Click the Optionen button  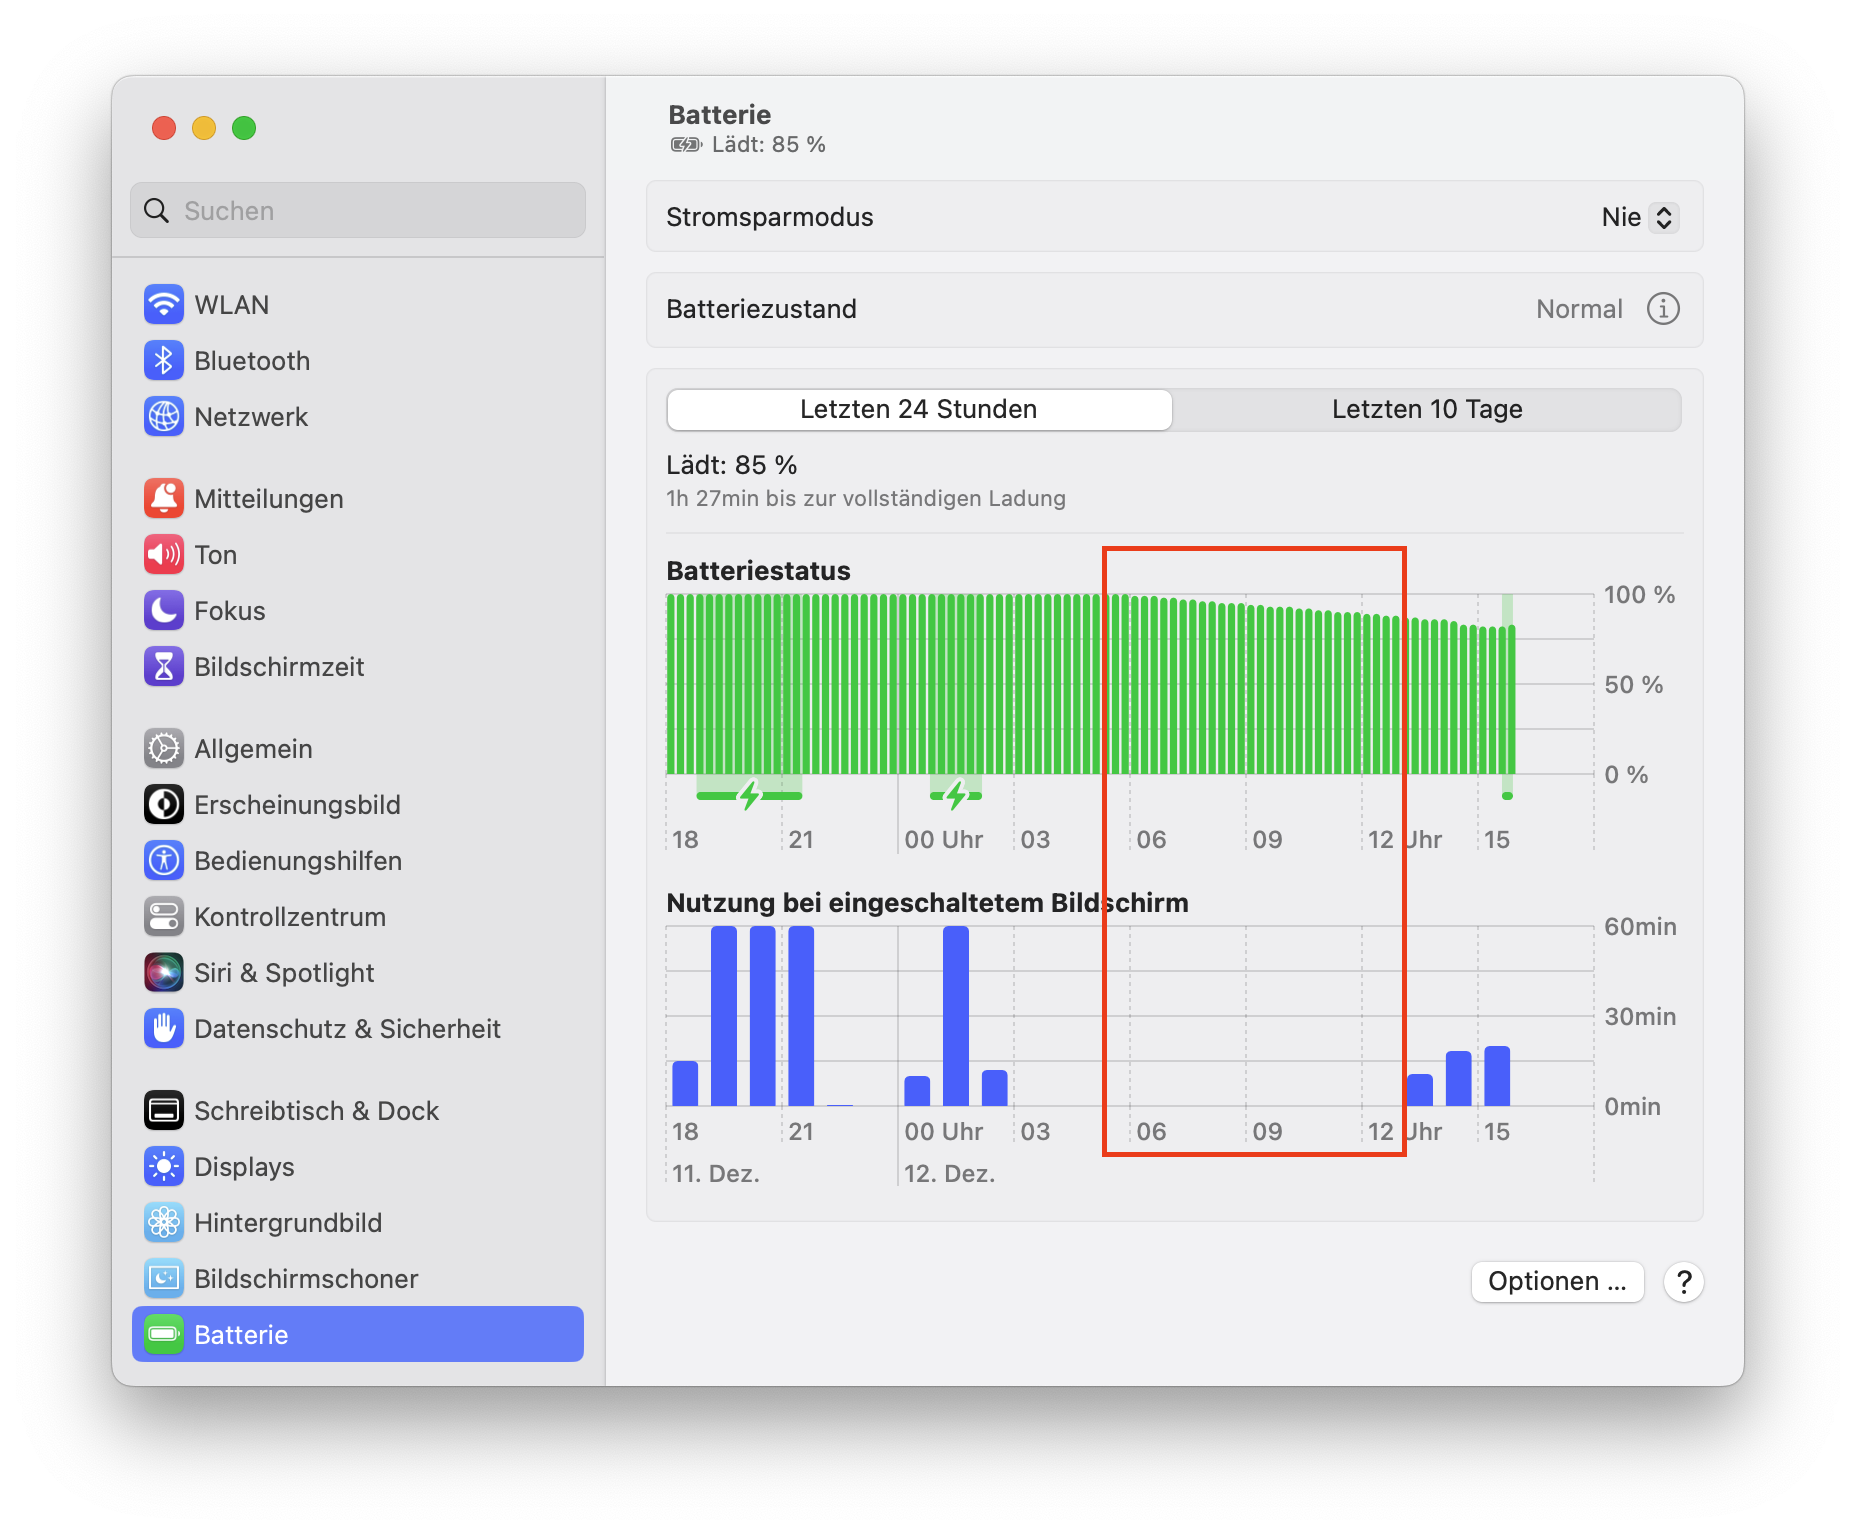pyautogui.click(x=1557, y=1282)
